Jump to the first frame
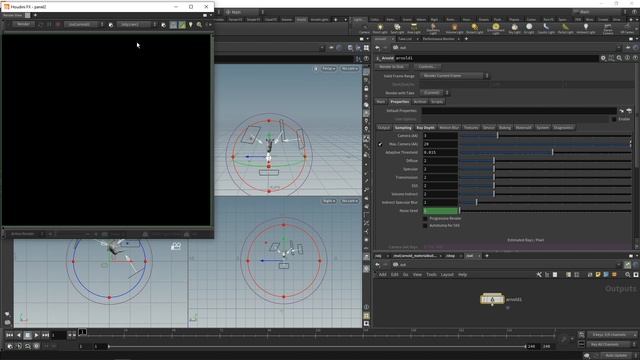The height and width of the screenshot is (360, 640). [9, 335]
